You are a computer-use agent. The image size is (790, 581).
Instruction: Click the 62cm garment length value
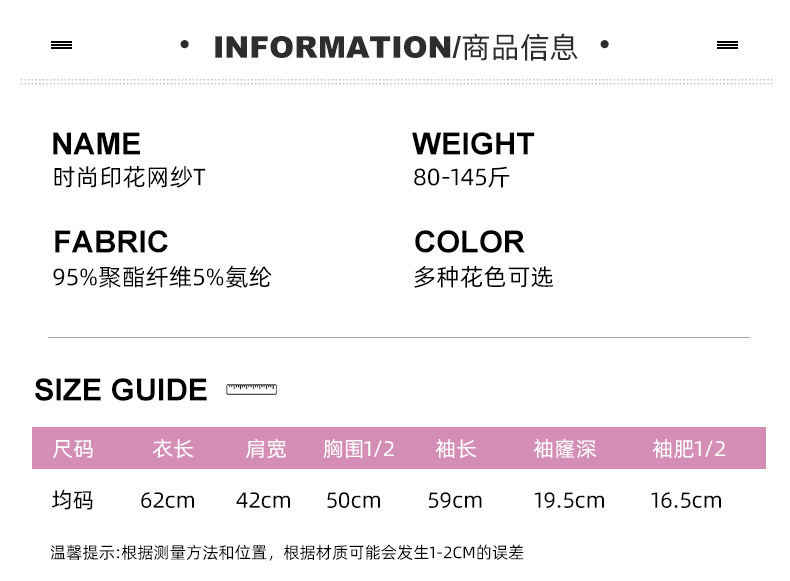click(x=167, y=500)
